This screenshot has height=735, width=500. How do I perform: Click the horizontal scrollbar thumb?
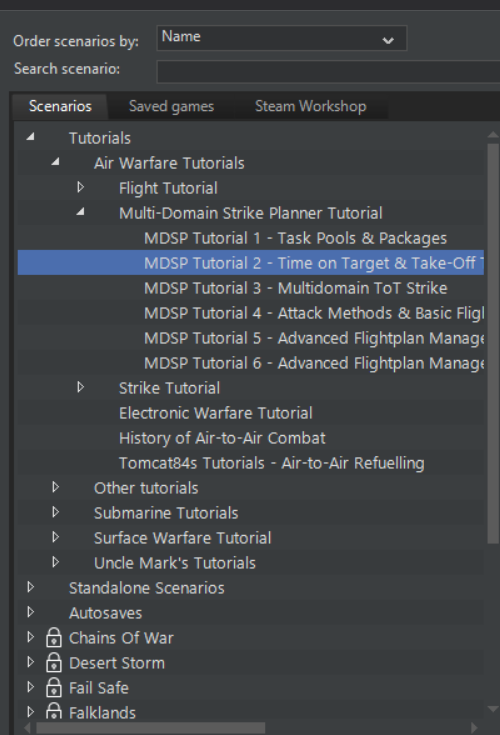coord(150,728)
